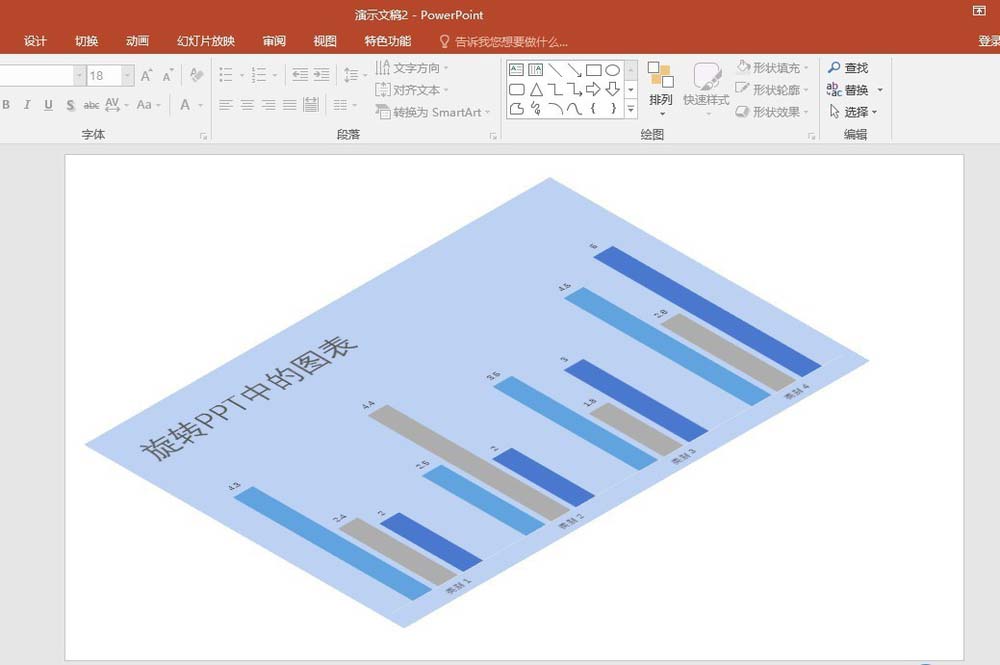Switch to the 切换 tab

point(87,41)
